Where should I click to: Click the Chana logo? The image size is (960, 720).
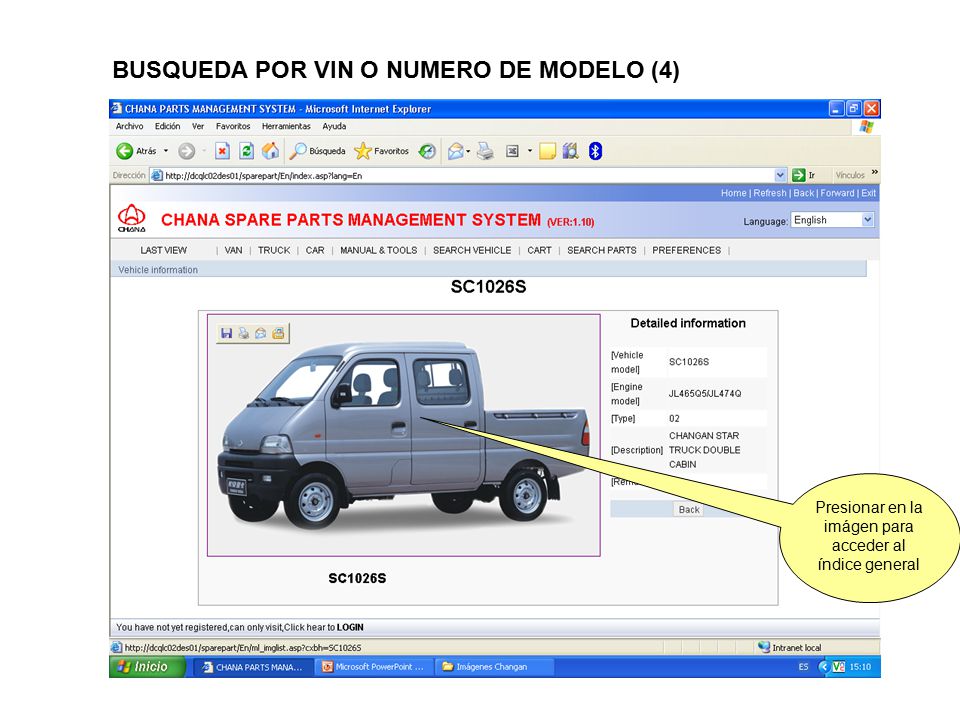point(132,219)
